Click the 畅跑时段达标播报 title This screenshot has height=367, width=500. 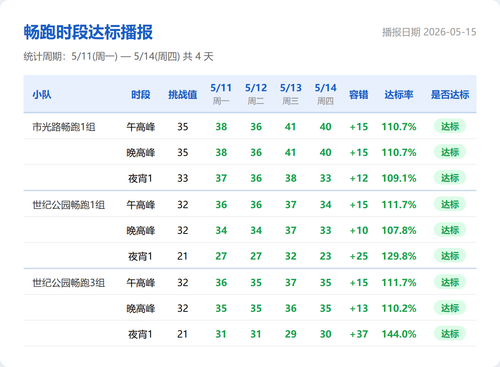88,32
